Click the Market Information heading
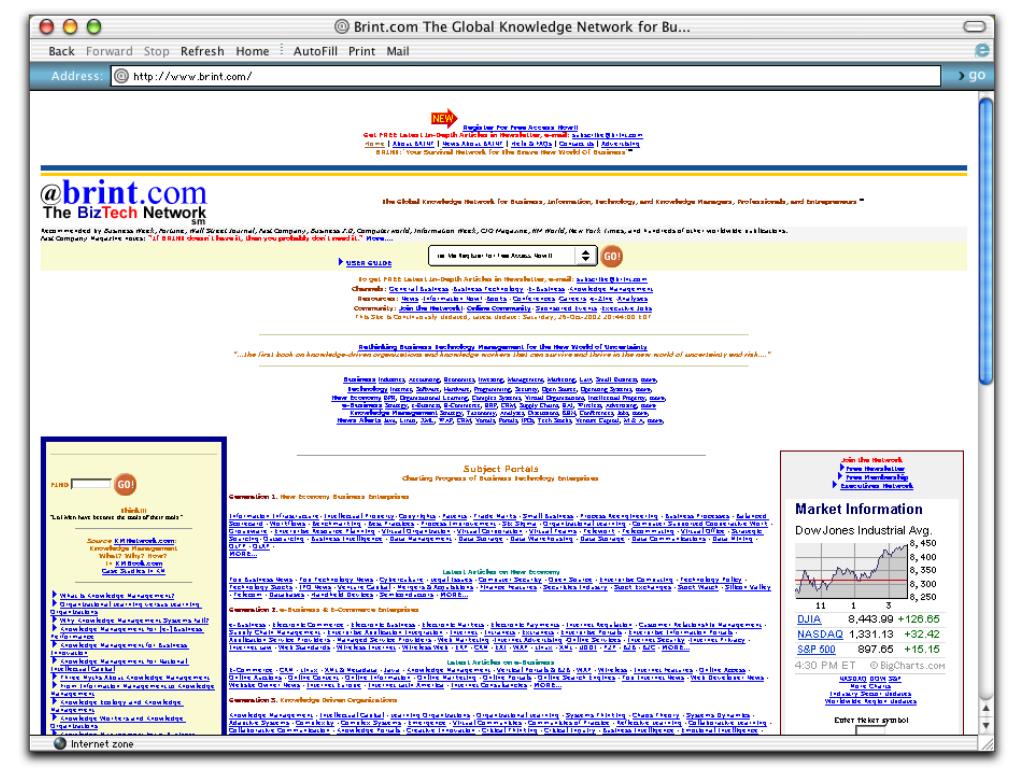This screenshot has height=768, width=1024. click(859, 509)
